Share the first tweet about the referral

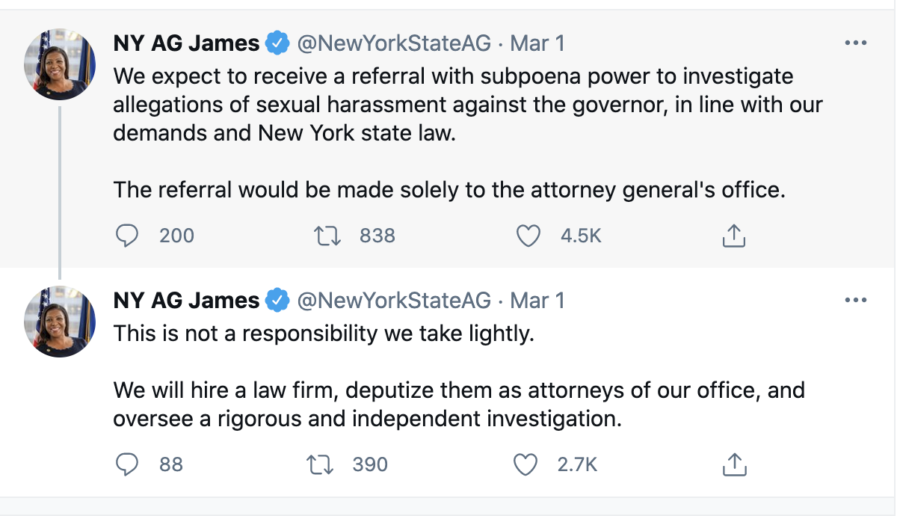734,236
